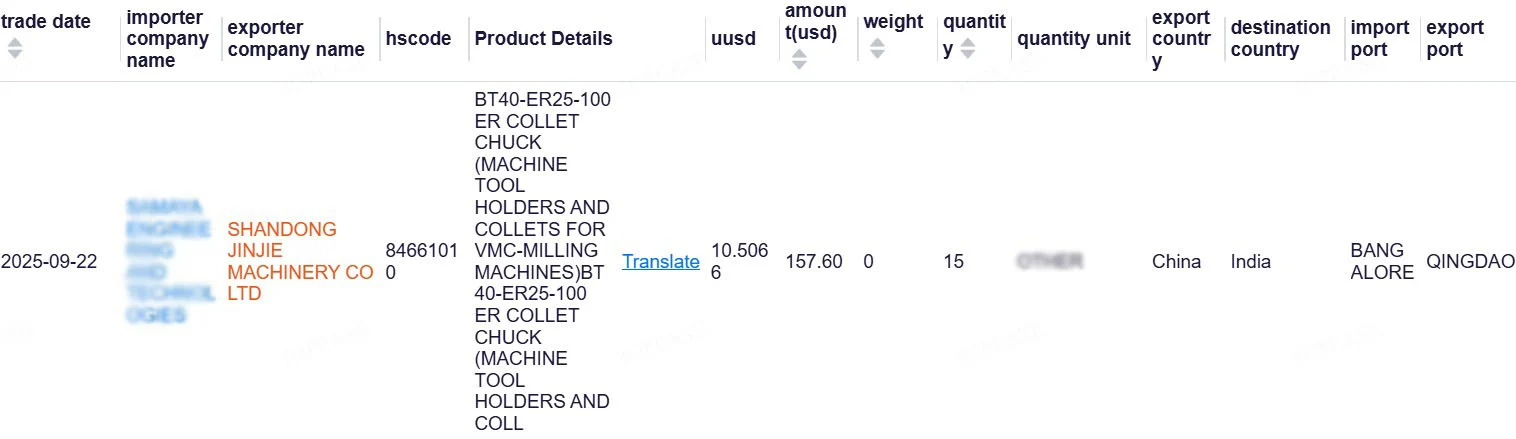Select the export port column header

click(x=1454, y=39)
